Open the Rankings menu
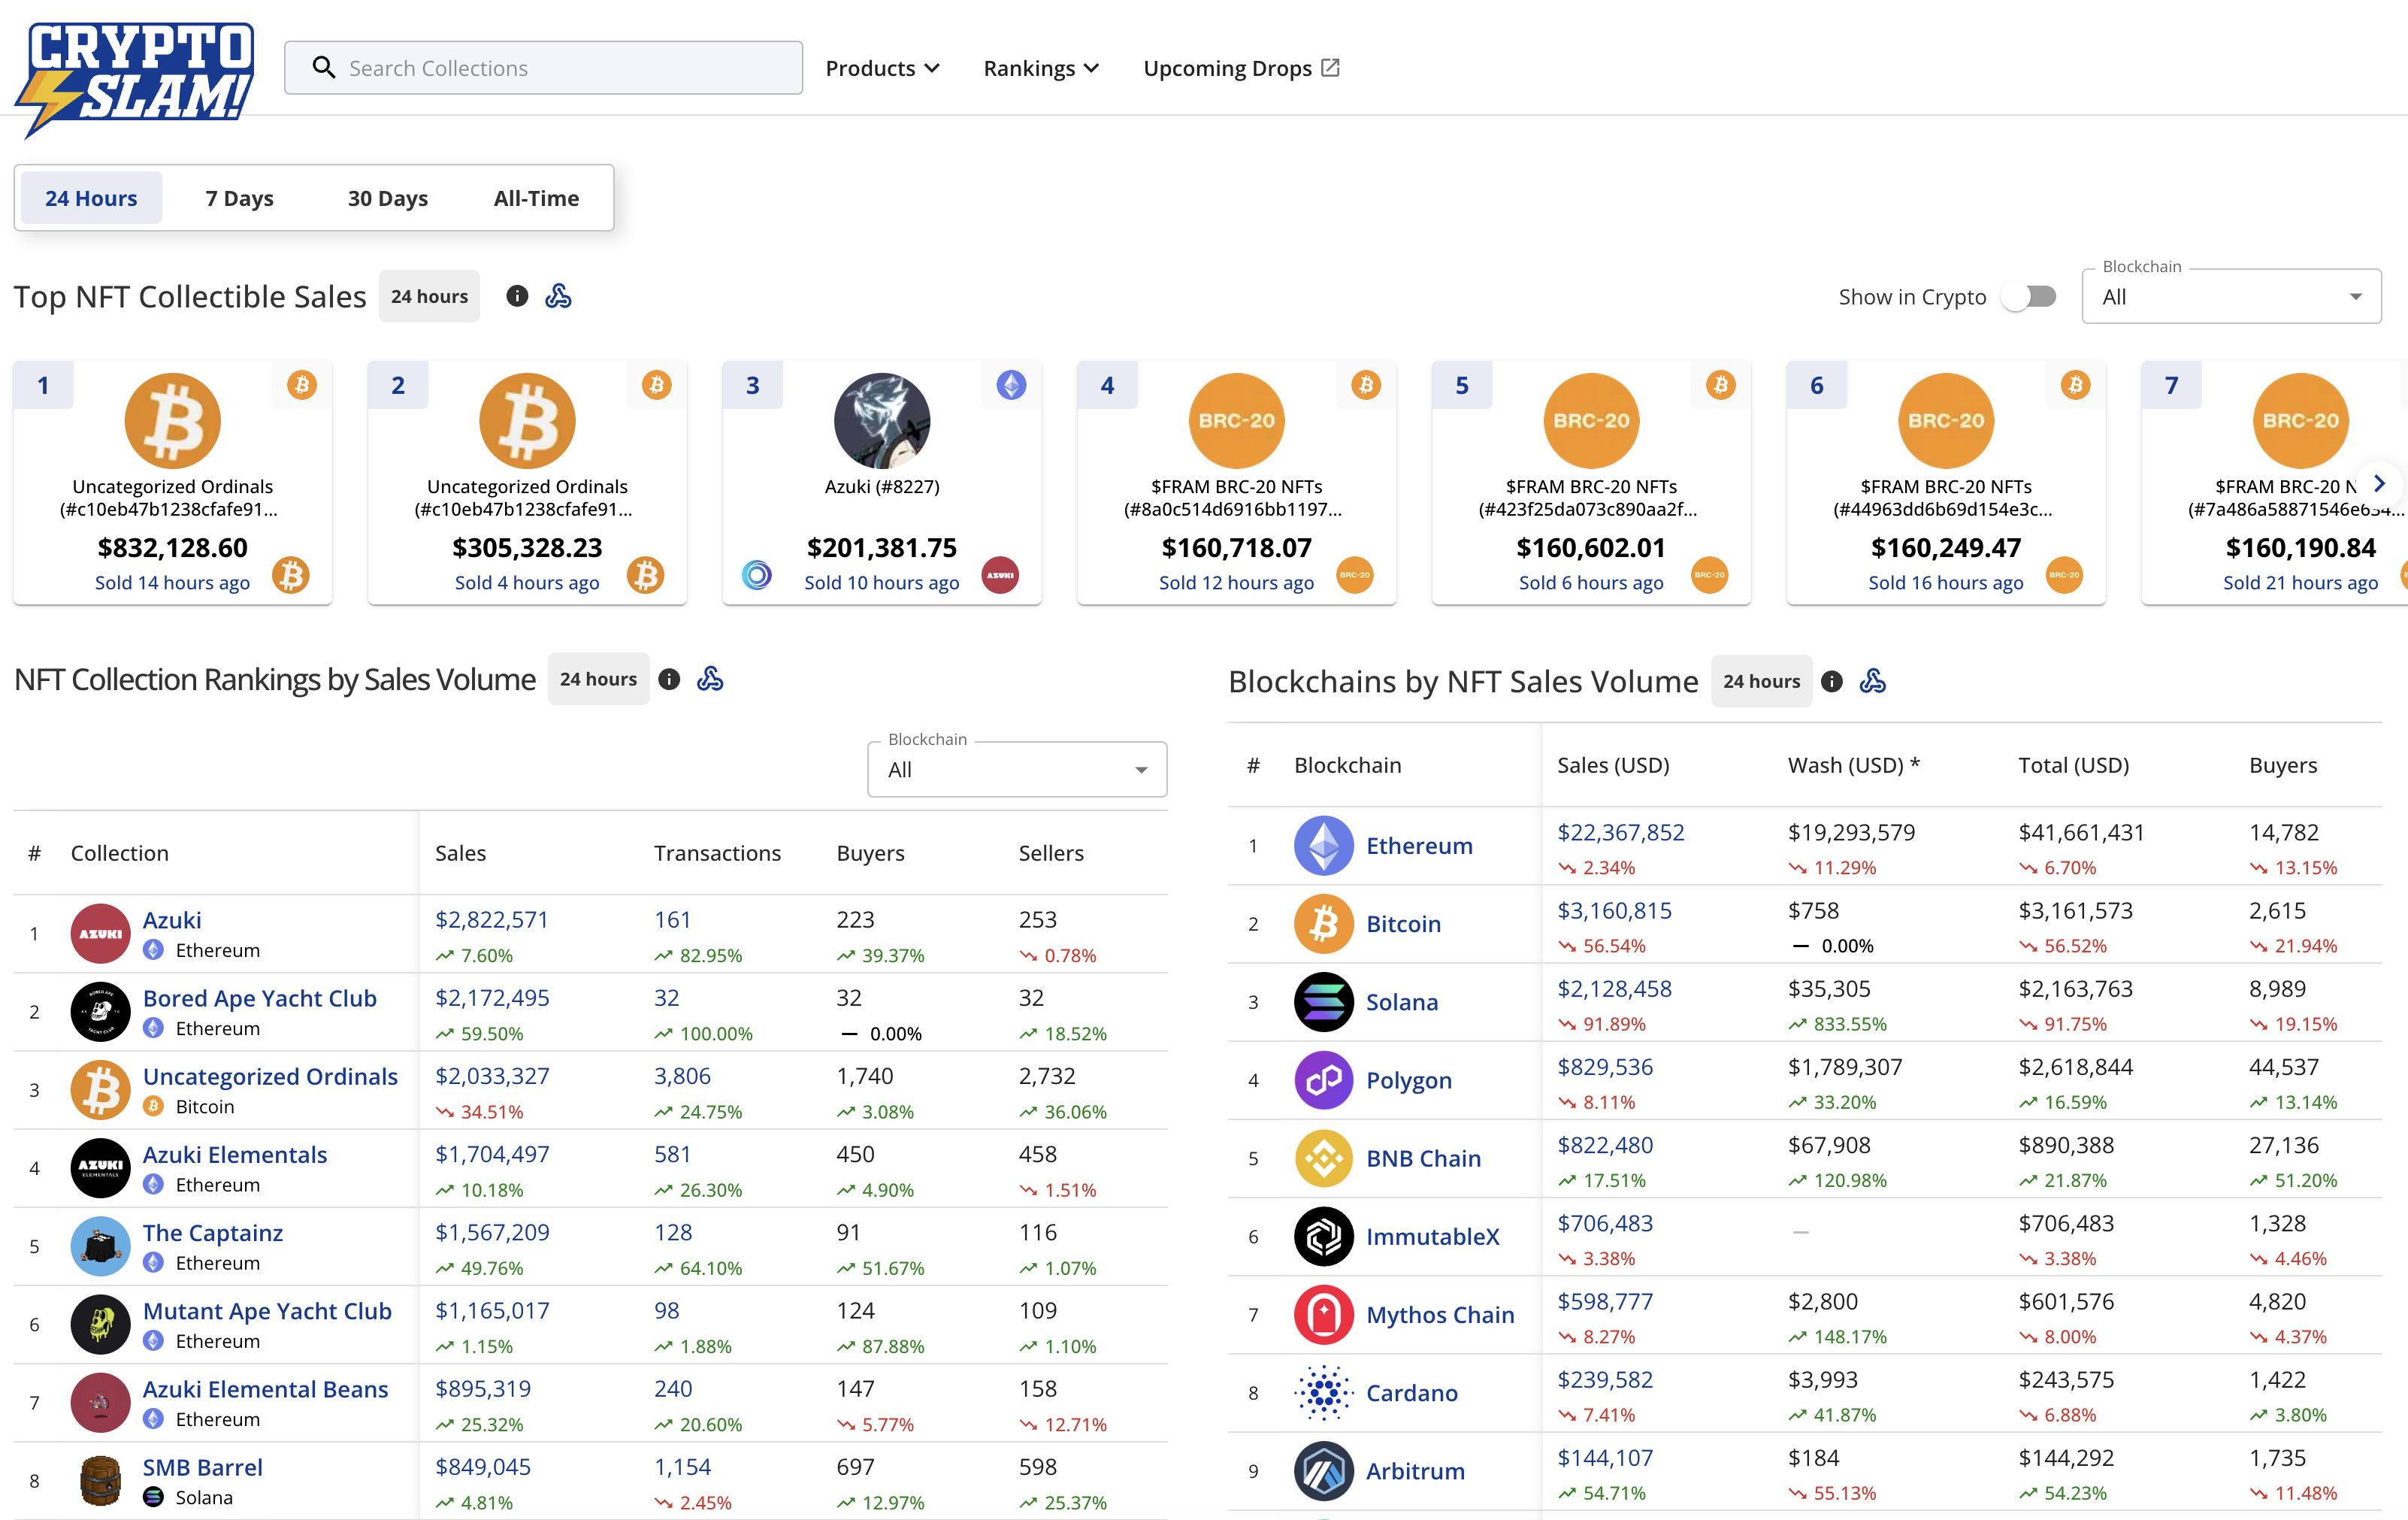Screen dimensions: 2408x1520 [x=1040, y=68]
